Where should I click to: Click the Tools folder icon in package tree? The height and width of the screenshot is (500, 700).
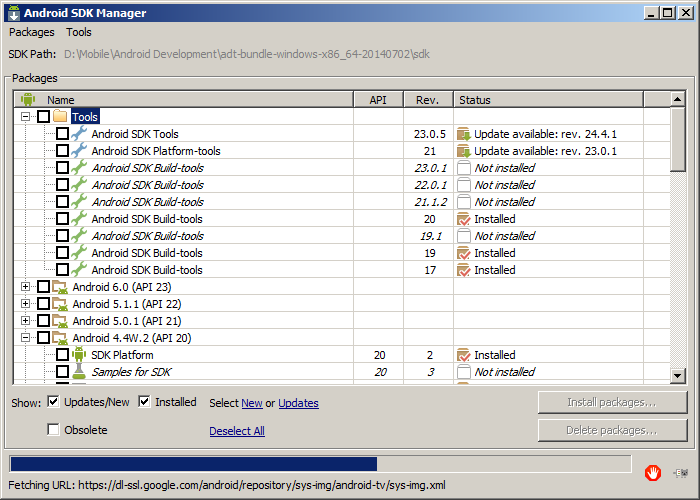pyautogui.click(x=60, y=117)
